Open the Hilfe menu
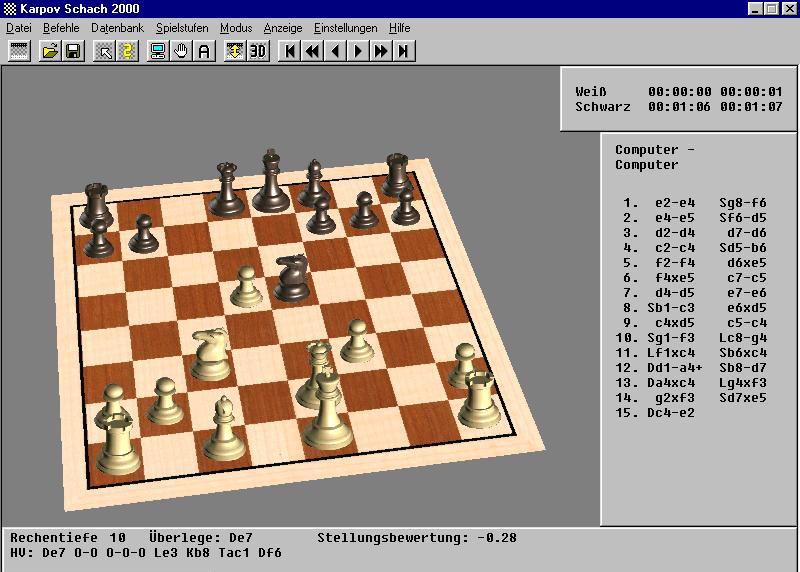 click(x=399, y=28)
